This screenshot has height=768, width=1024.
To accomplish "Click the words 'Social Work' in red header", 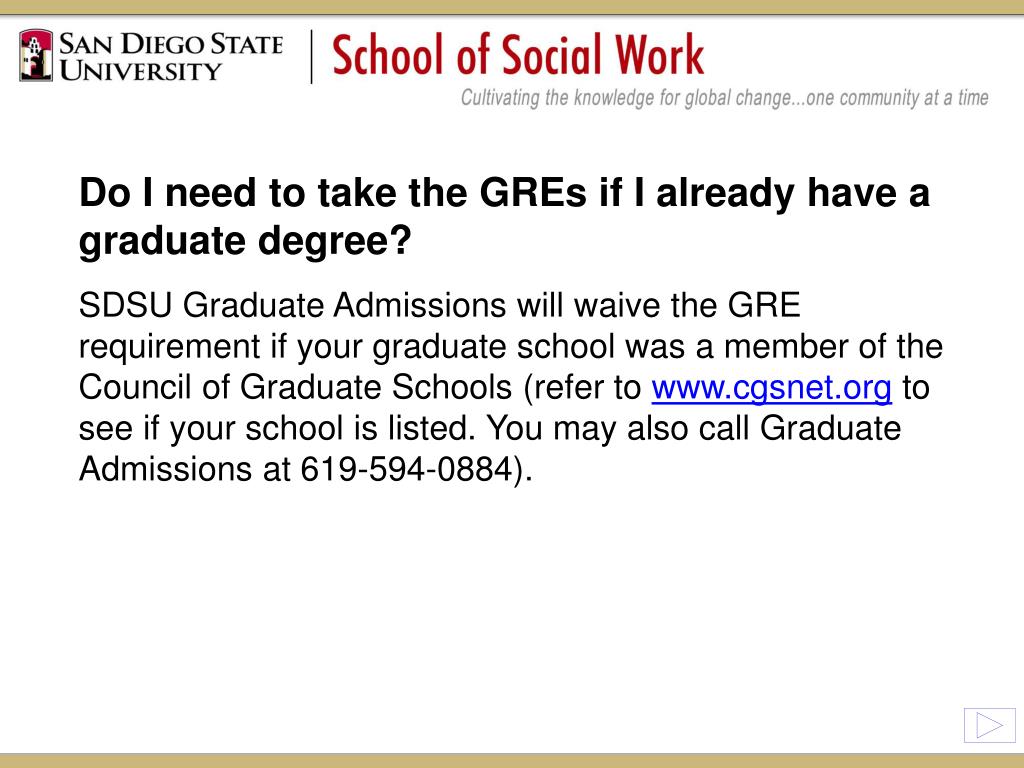I will (x=603, y=55).
